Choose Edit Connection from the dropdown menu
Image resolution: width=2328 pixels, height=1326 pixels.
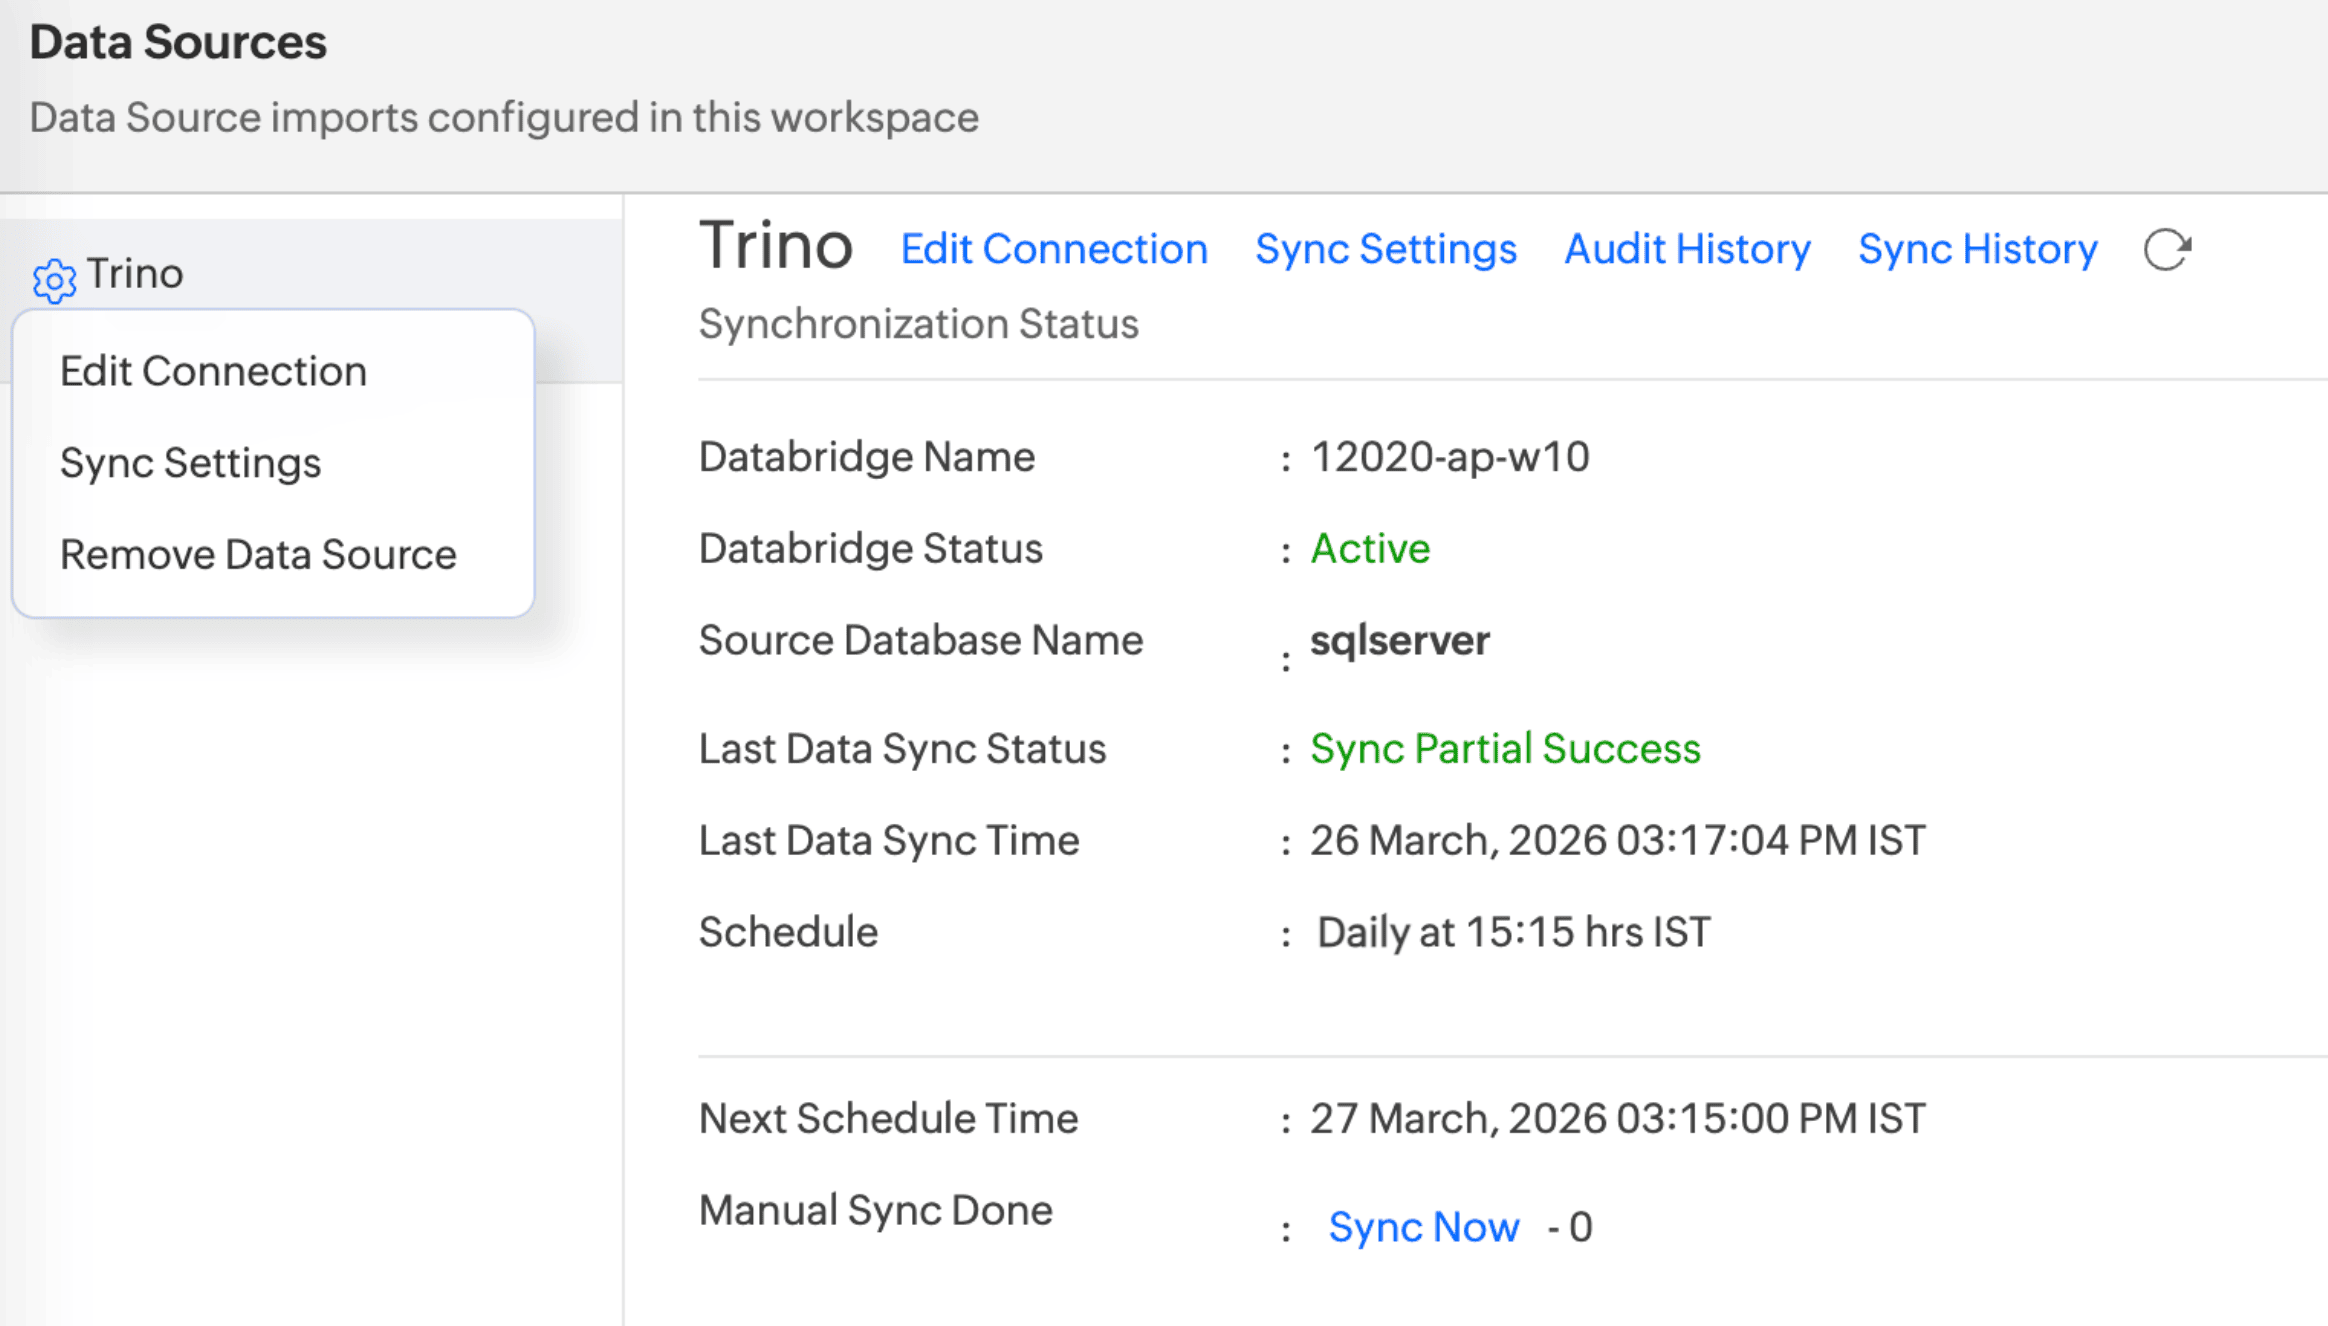click(x=213, y=371)
